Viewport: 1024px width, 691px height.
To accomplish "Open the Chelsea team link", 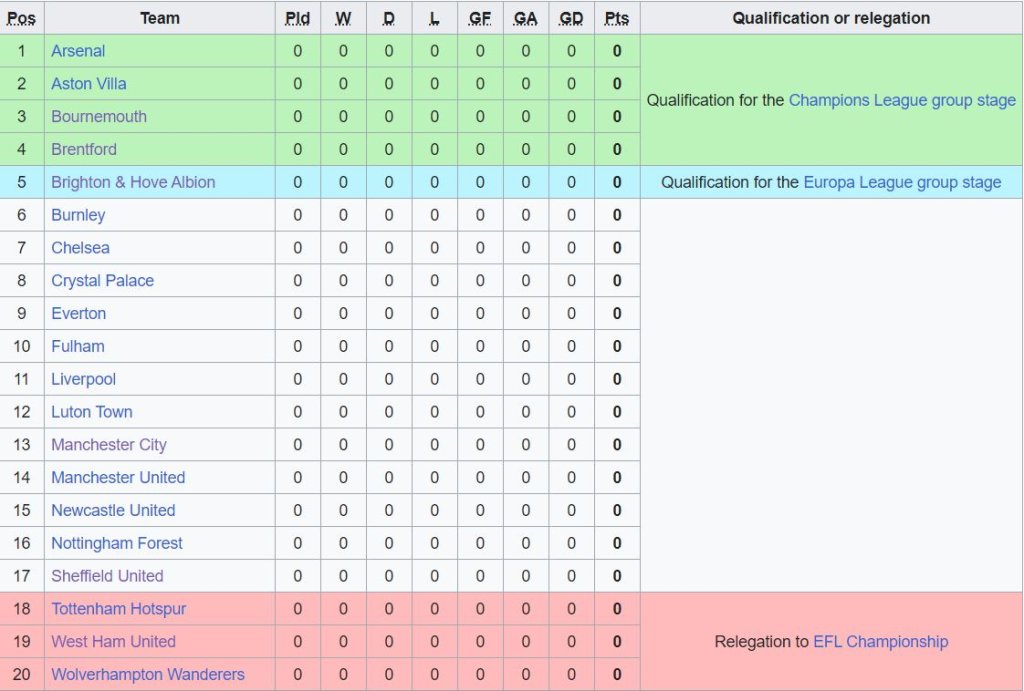I will [x=80, y=248].
